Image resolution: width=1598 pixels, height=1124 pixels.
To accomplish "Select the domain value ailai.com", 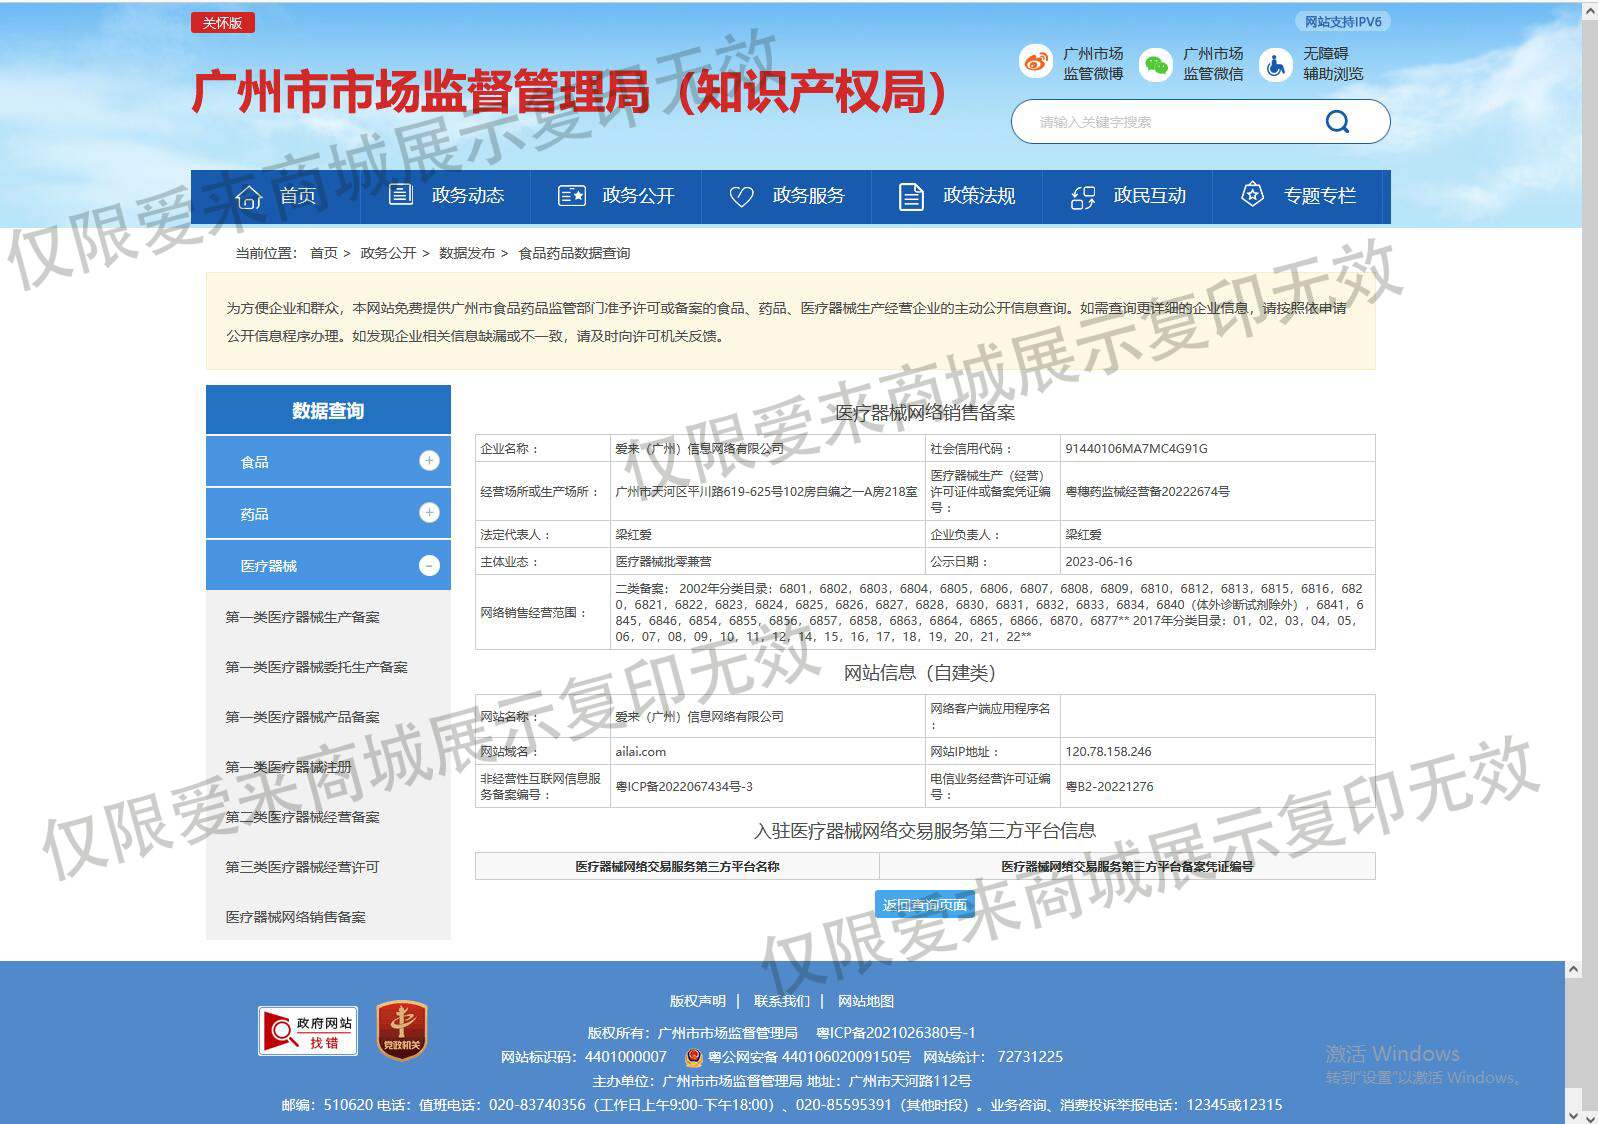I will pyautogui.click(x=640, y=752).
